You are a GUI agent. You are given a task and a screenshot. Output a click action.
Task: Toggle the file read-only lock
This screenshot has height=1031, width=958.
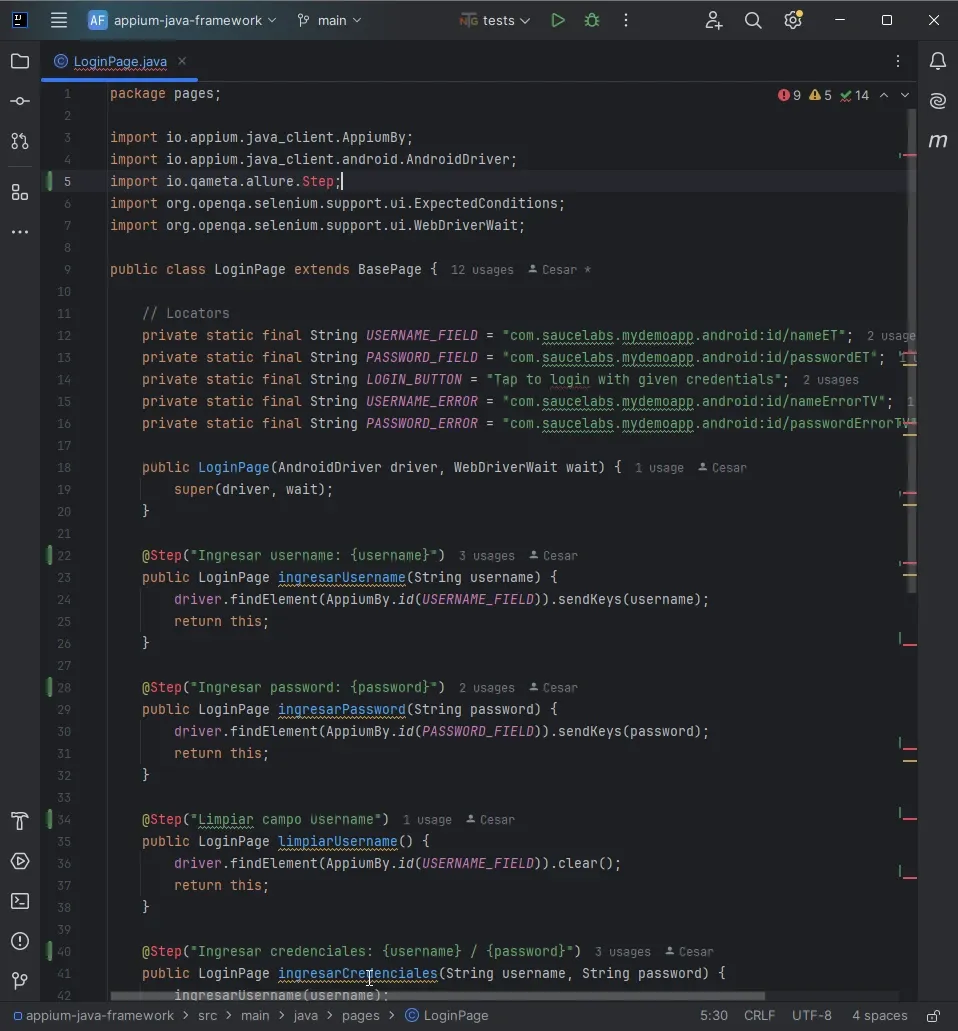click(933, 1016)
